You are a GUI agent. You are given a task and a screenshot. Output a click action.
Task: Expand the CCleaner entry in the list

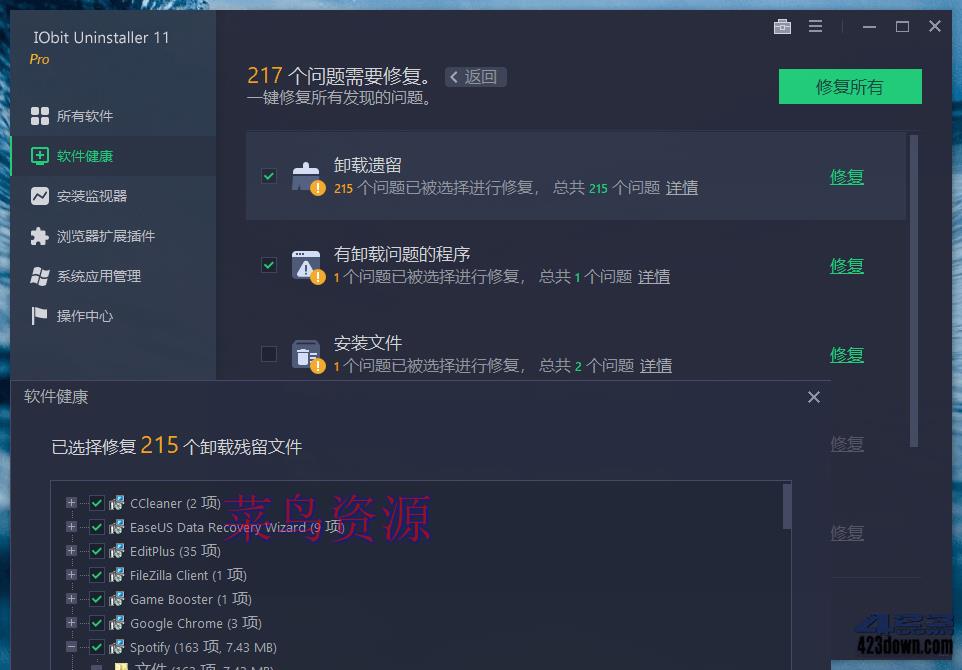pyautogui.click(x=71, y=503)
